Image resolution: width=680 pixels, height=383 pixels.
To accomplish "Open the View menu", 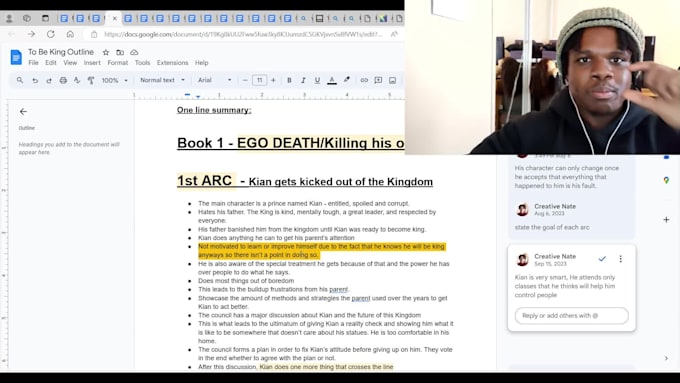I will 70,63.
